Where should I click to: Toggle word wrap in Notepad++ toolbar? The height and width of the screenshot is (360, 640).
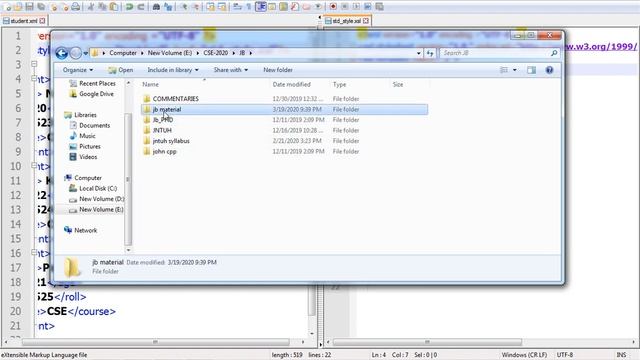coord(238,7)
